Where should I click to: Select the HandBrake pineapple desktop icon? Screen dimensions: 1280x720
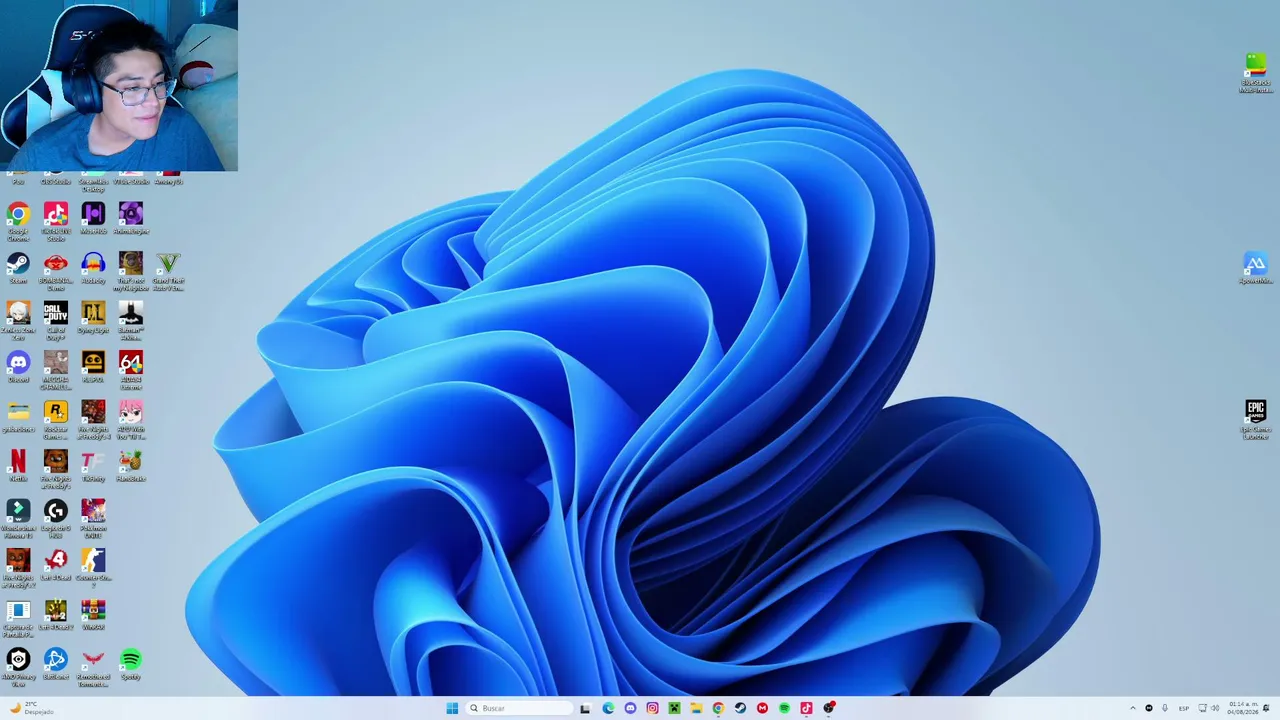coord(131,465)
